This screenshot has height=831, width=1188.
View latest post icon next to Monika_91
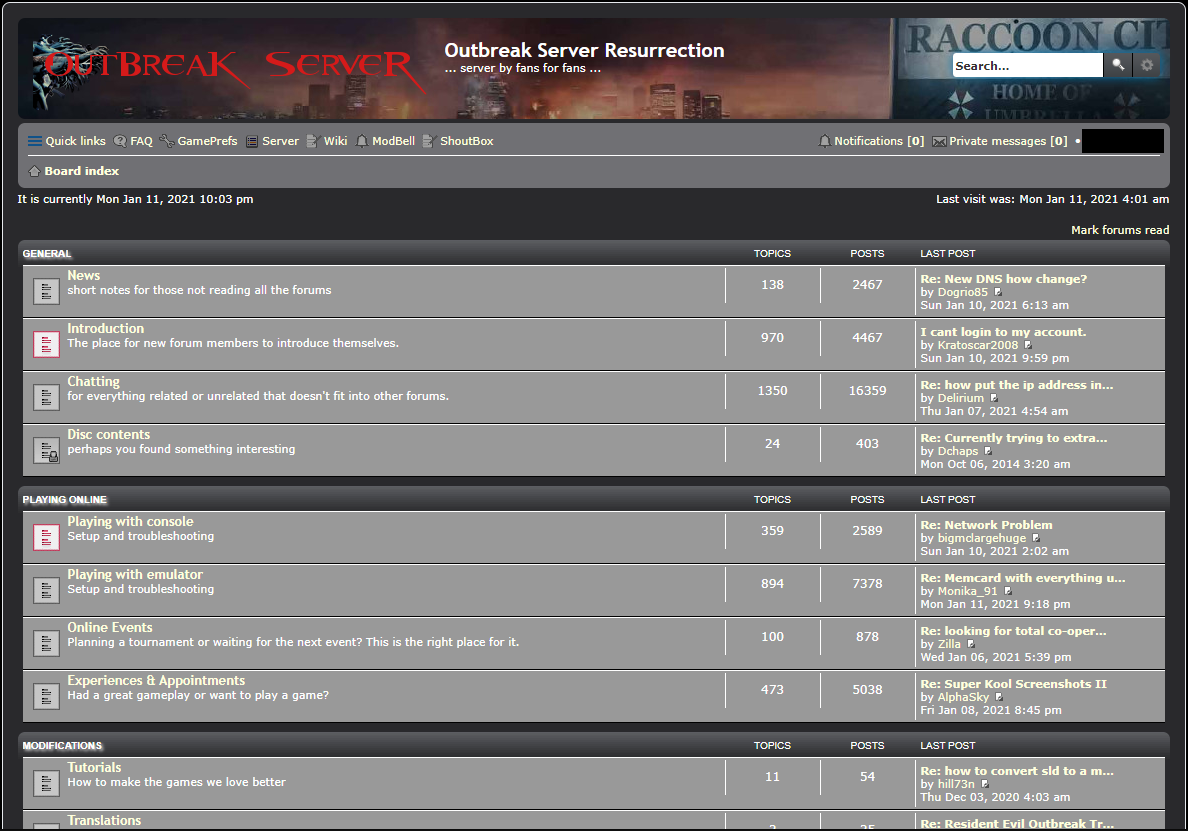(1008, 592)
